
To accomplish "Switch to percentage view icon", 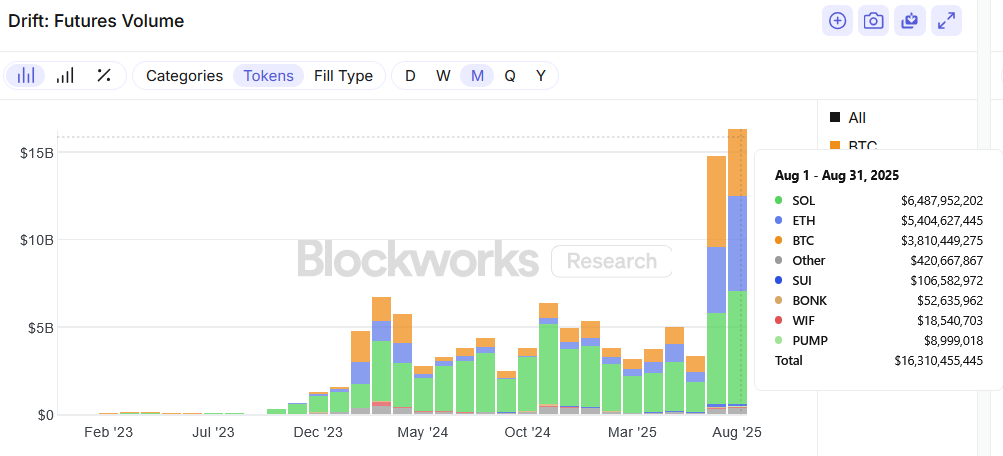I will [x=104, y=75].
